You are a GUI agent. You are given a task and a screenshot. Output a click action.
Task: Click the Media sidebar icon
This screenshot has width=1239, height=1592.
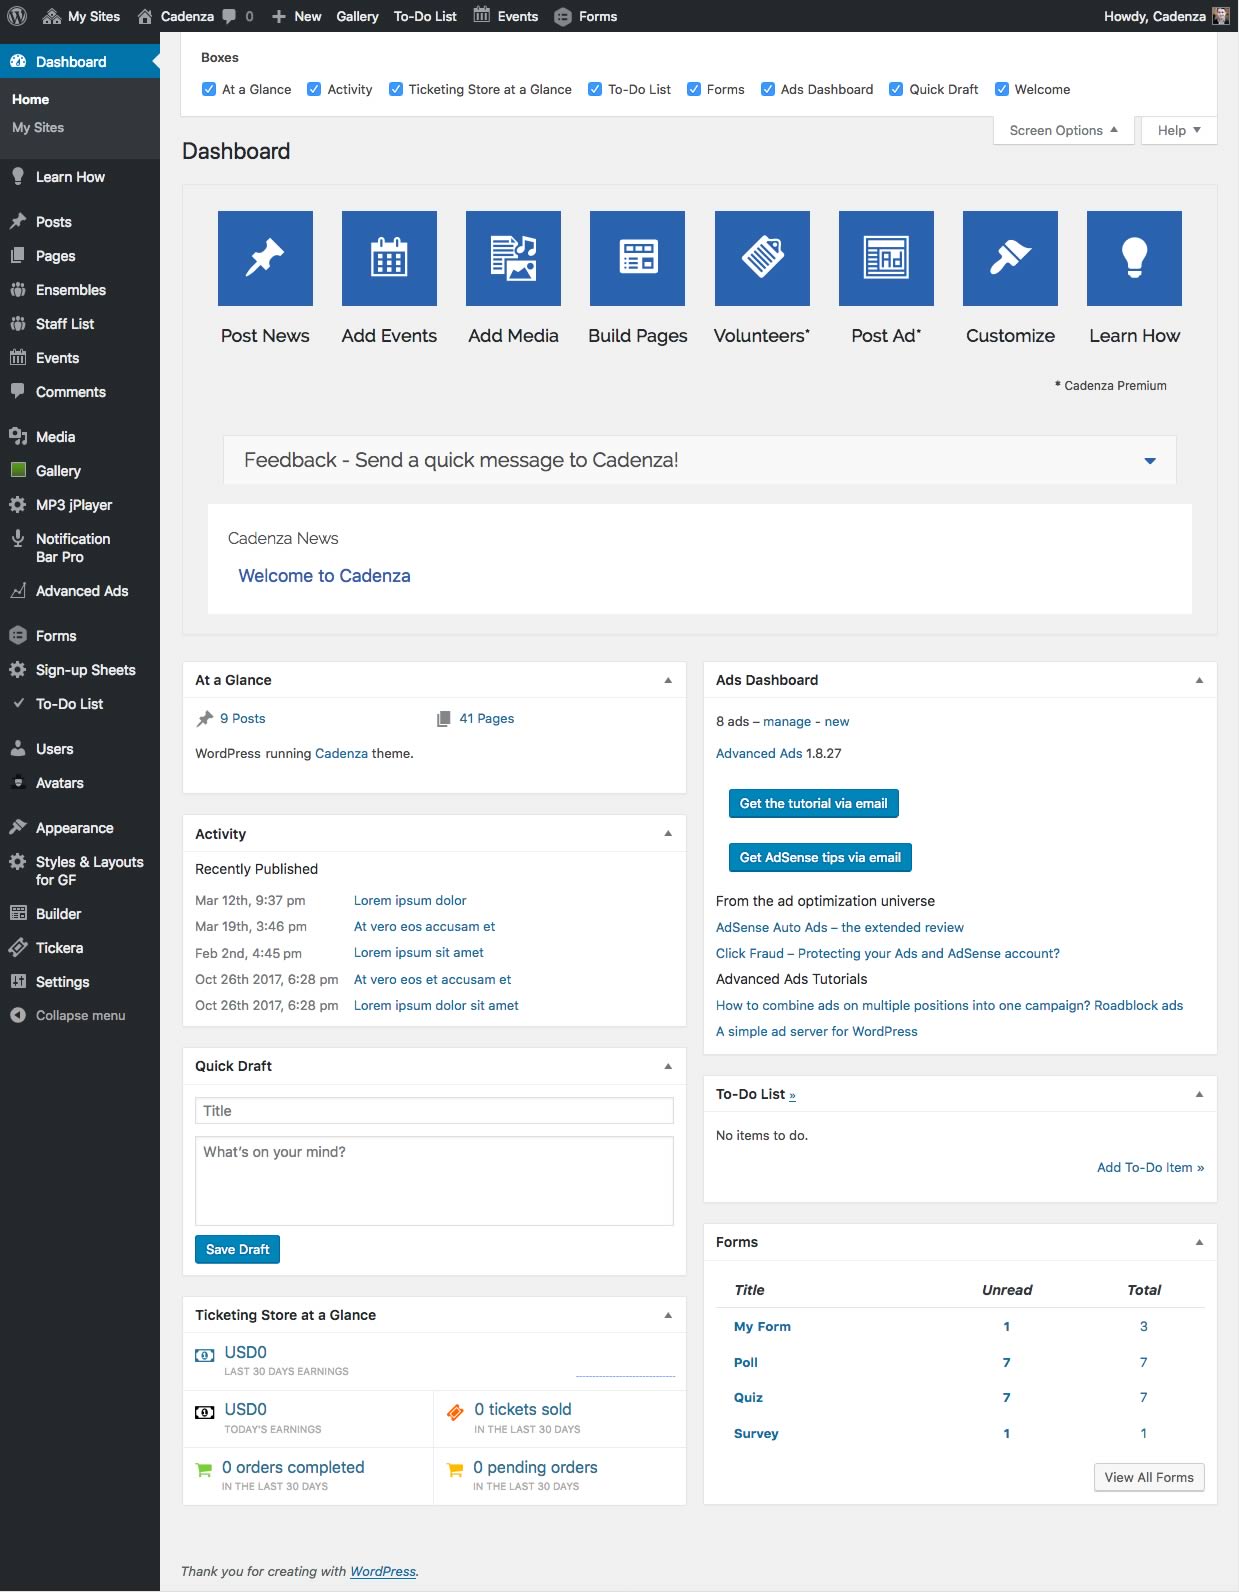18,437
